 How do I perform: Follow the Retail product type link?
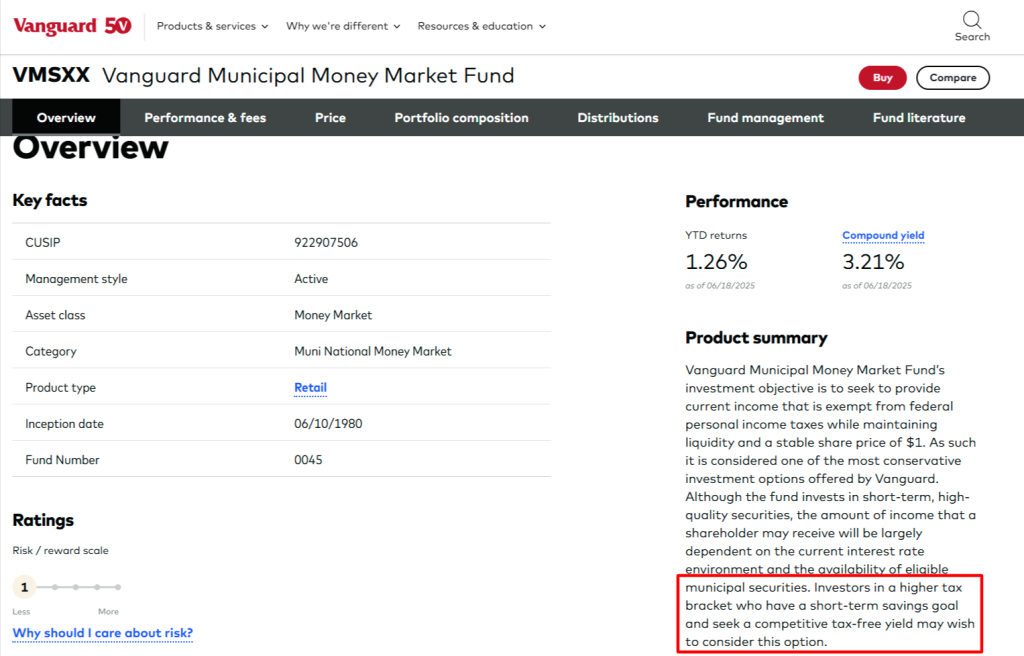coord(310,388)
